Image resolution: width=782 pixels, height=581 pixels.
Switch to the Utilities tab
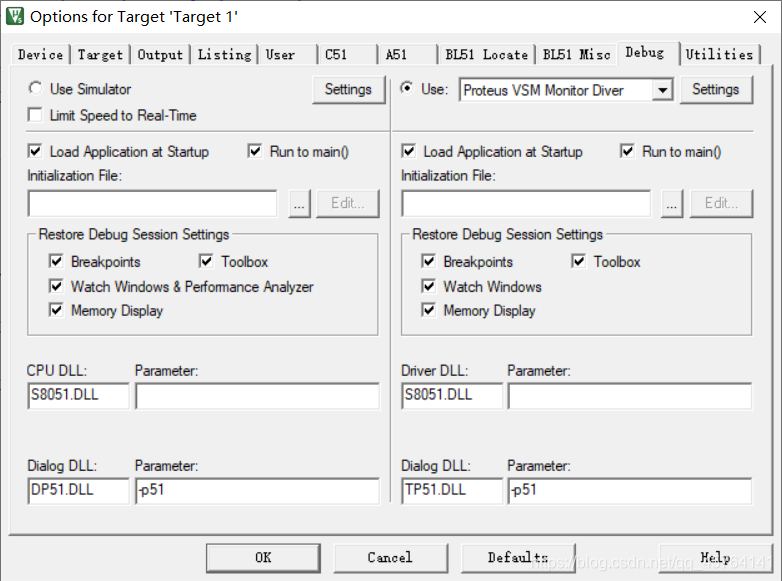[719, 54]
